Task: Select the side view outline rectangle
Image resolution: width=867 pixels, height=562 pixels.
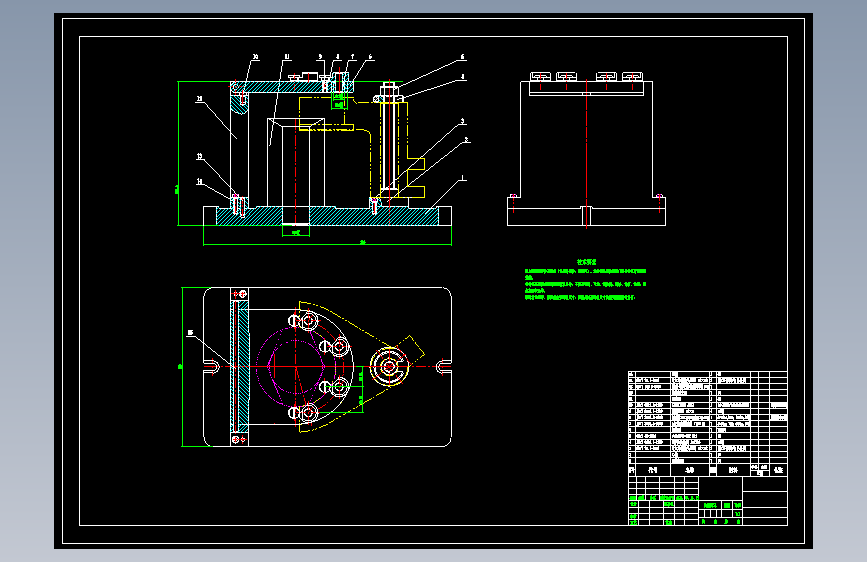Action: pos(587,153)
